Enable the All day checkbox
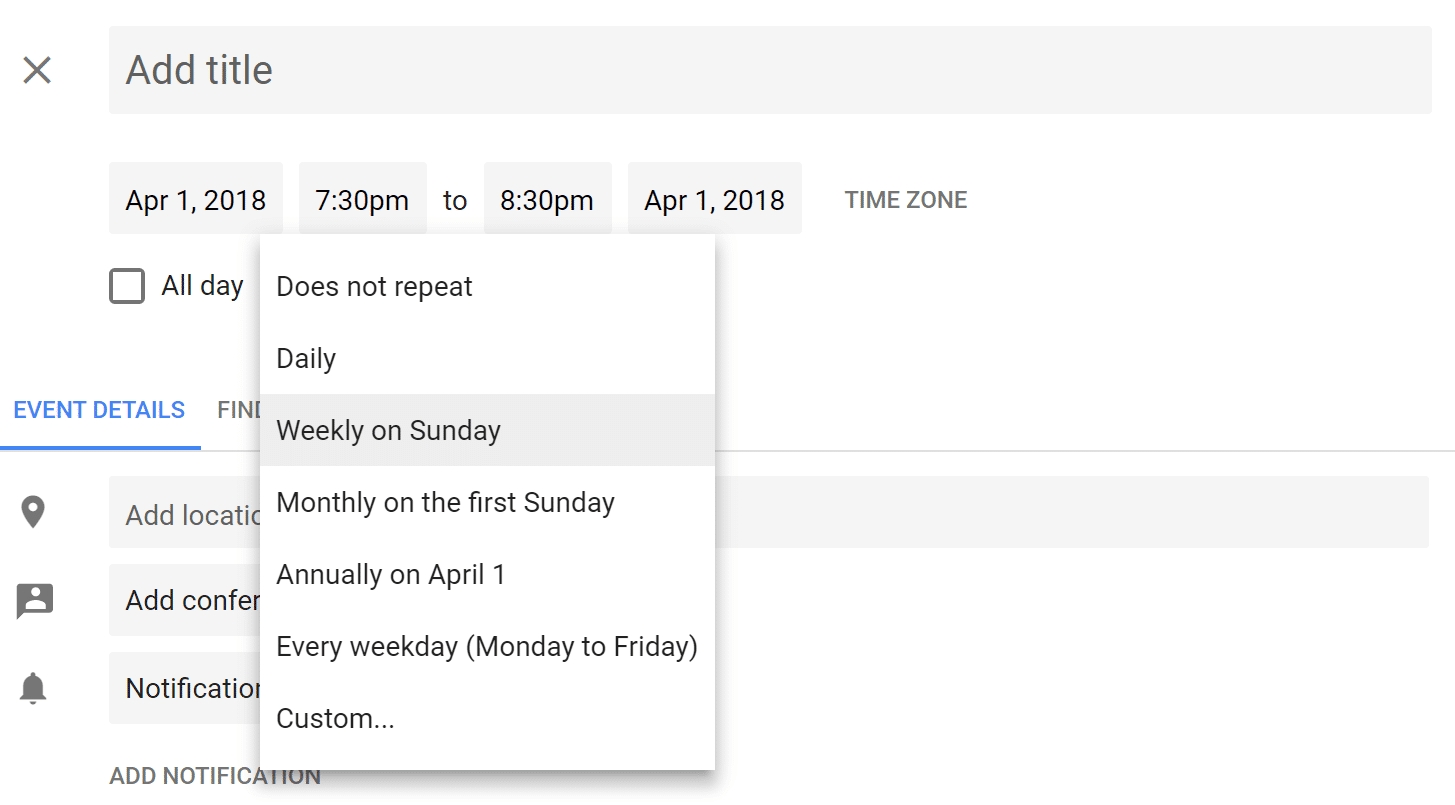The width and height of the screenshot is (1455, 805). pos(127,286)
